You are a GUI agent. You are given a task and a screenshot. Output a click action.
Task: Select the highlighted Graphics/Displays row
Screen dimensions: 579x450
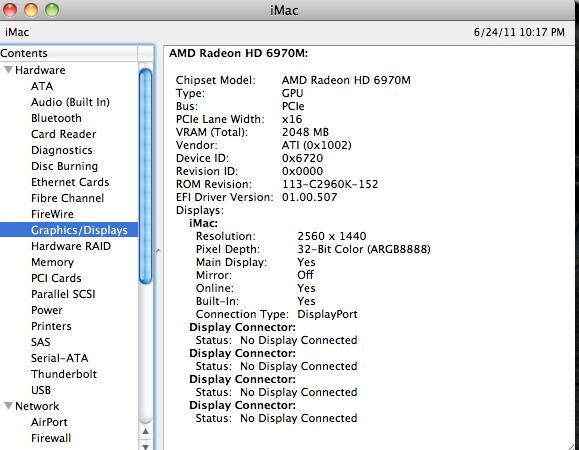tap(69, 230)
